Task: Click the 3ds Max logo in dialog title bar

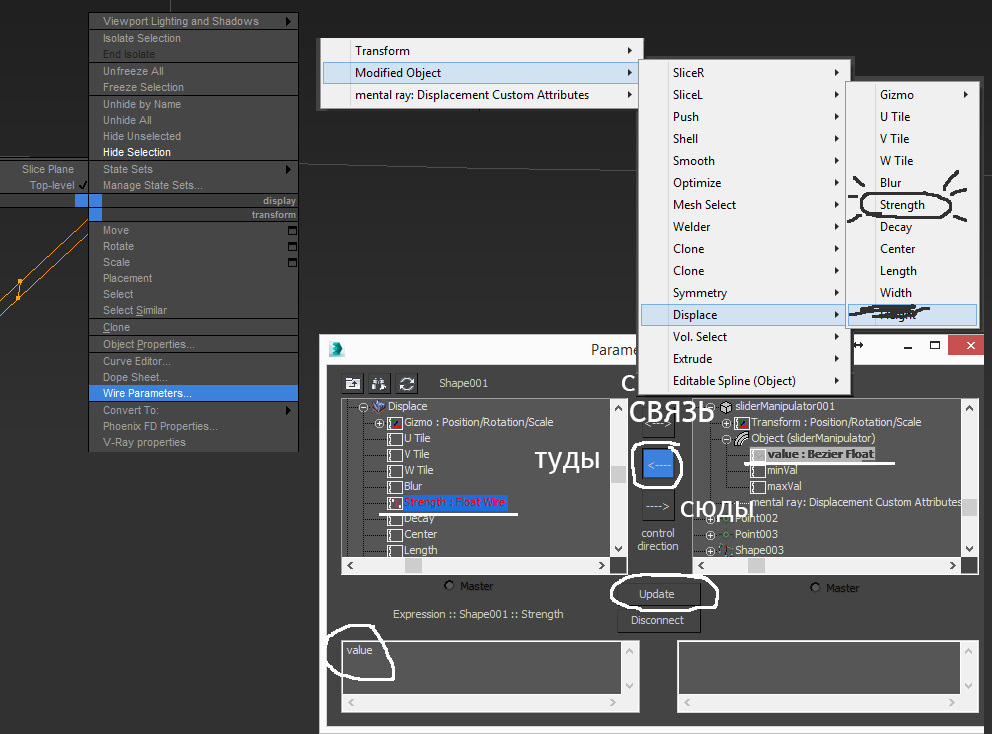Action: 337,349
